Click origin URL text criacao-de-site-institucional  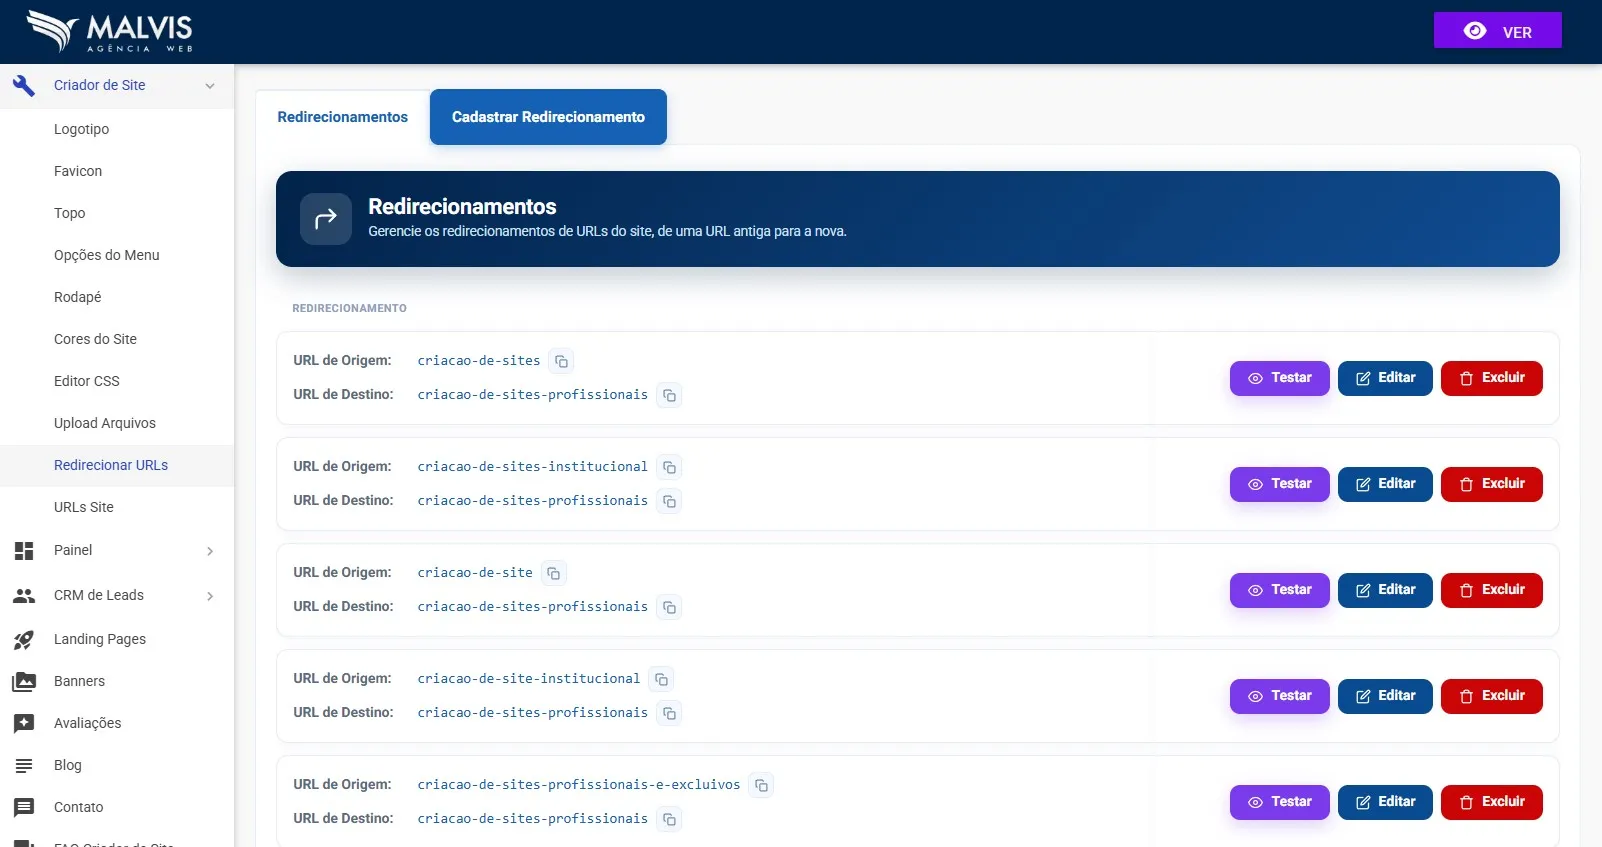coord(528,679)
